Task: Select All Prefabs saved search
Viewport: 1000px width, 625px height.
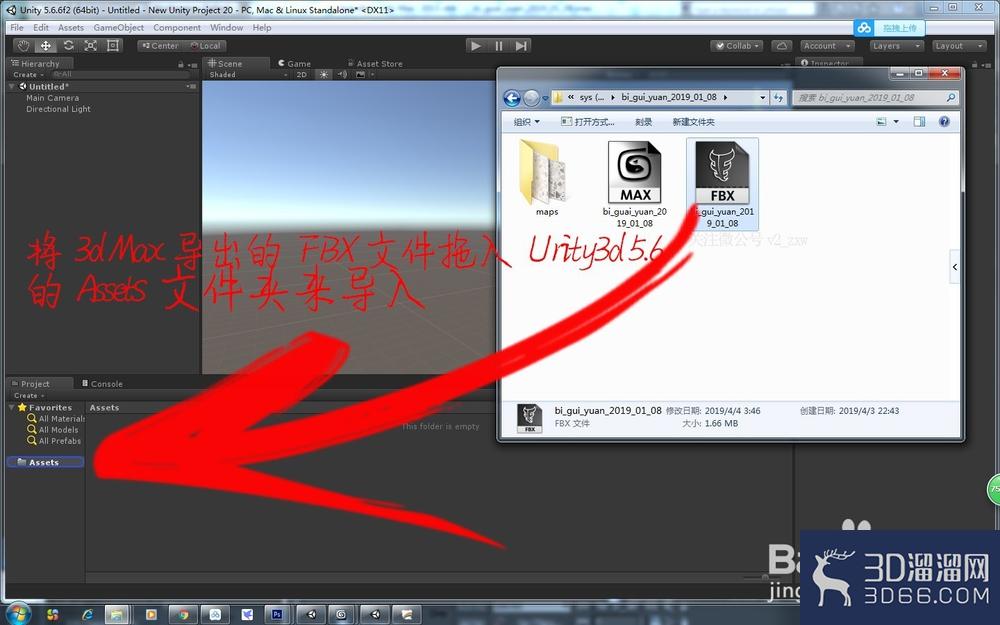Action: (54, 441)
